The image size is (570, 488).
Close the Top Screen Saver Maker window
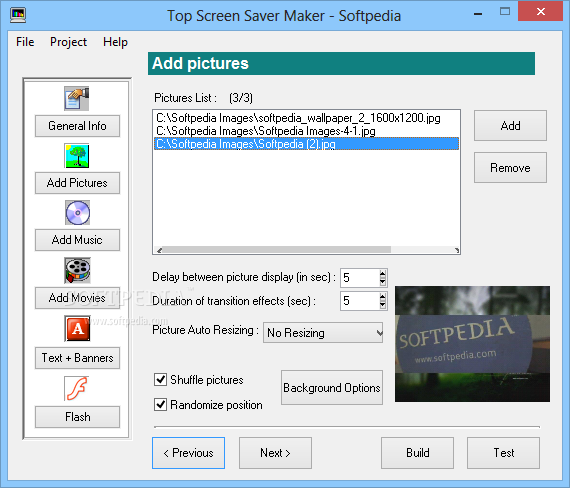tap(541, 12)
